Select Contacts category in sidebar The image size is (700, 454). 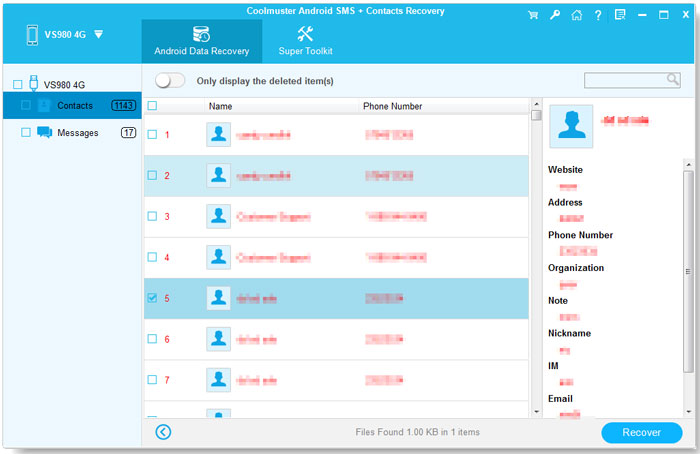click(72, 105)
